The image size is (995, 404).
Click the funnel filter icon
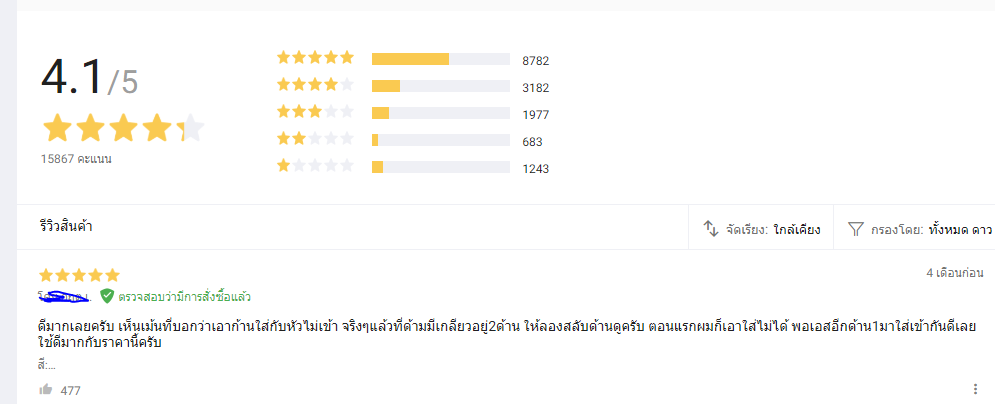tap(855, 229)
